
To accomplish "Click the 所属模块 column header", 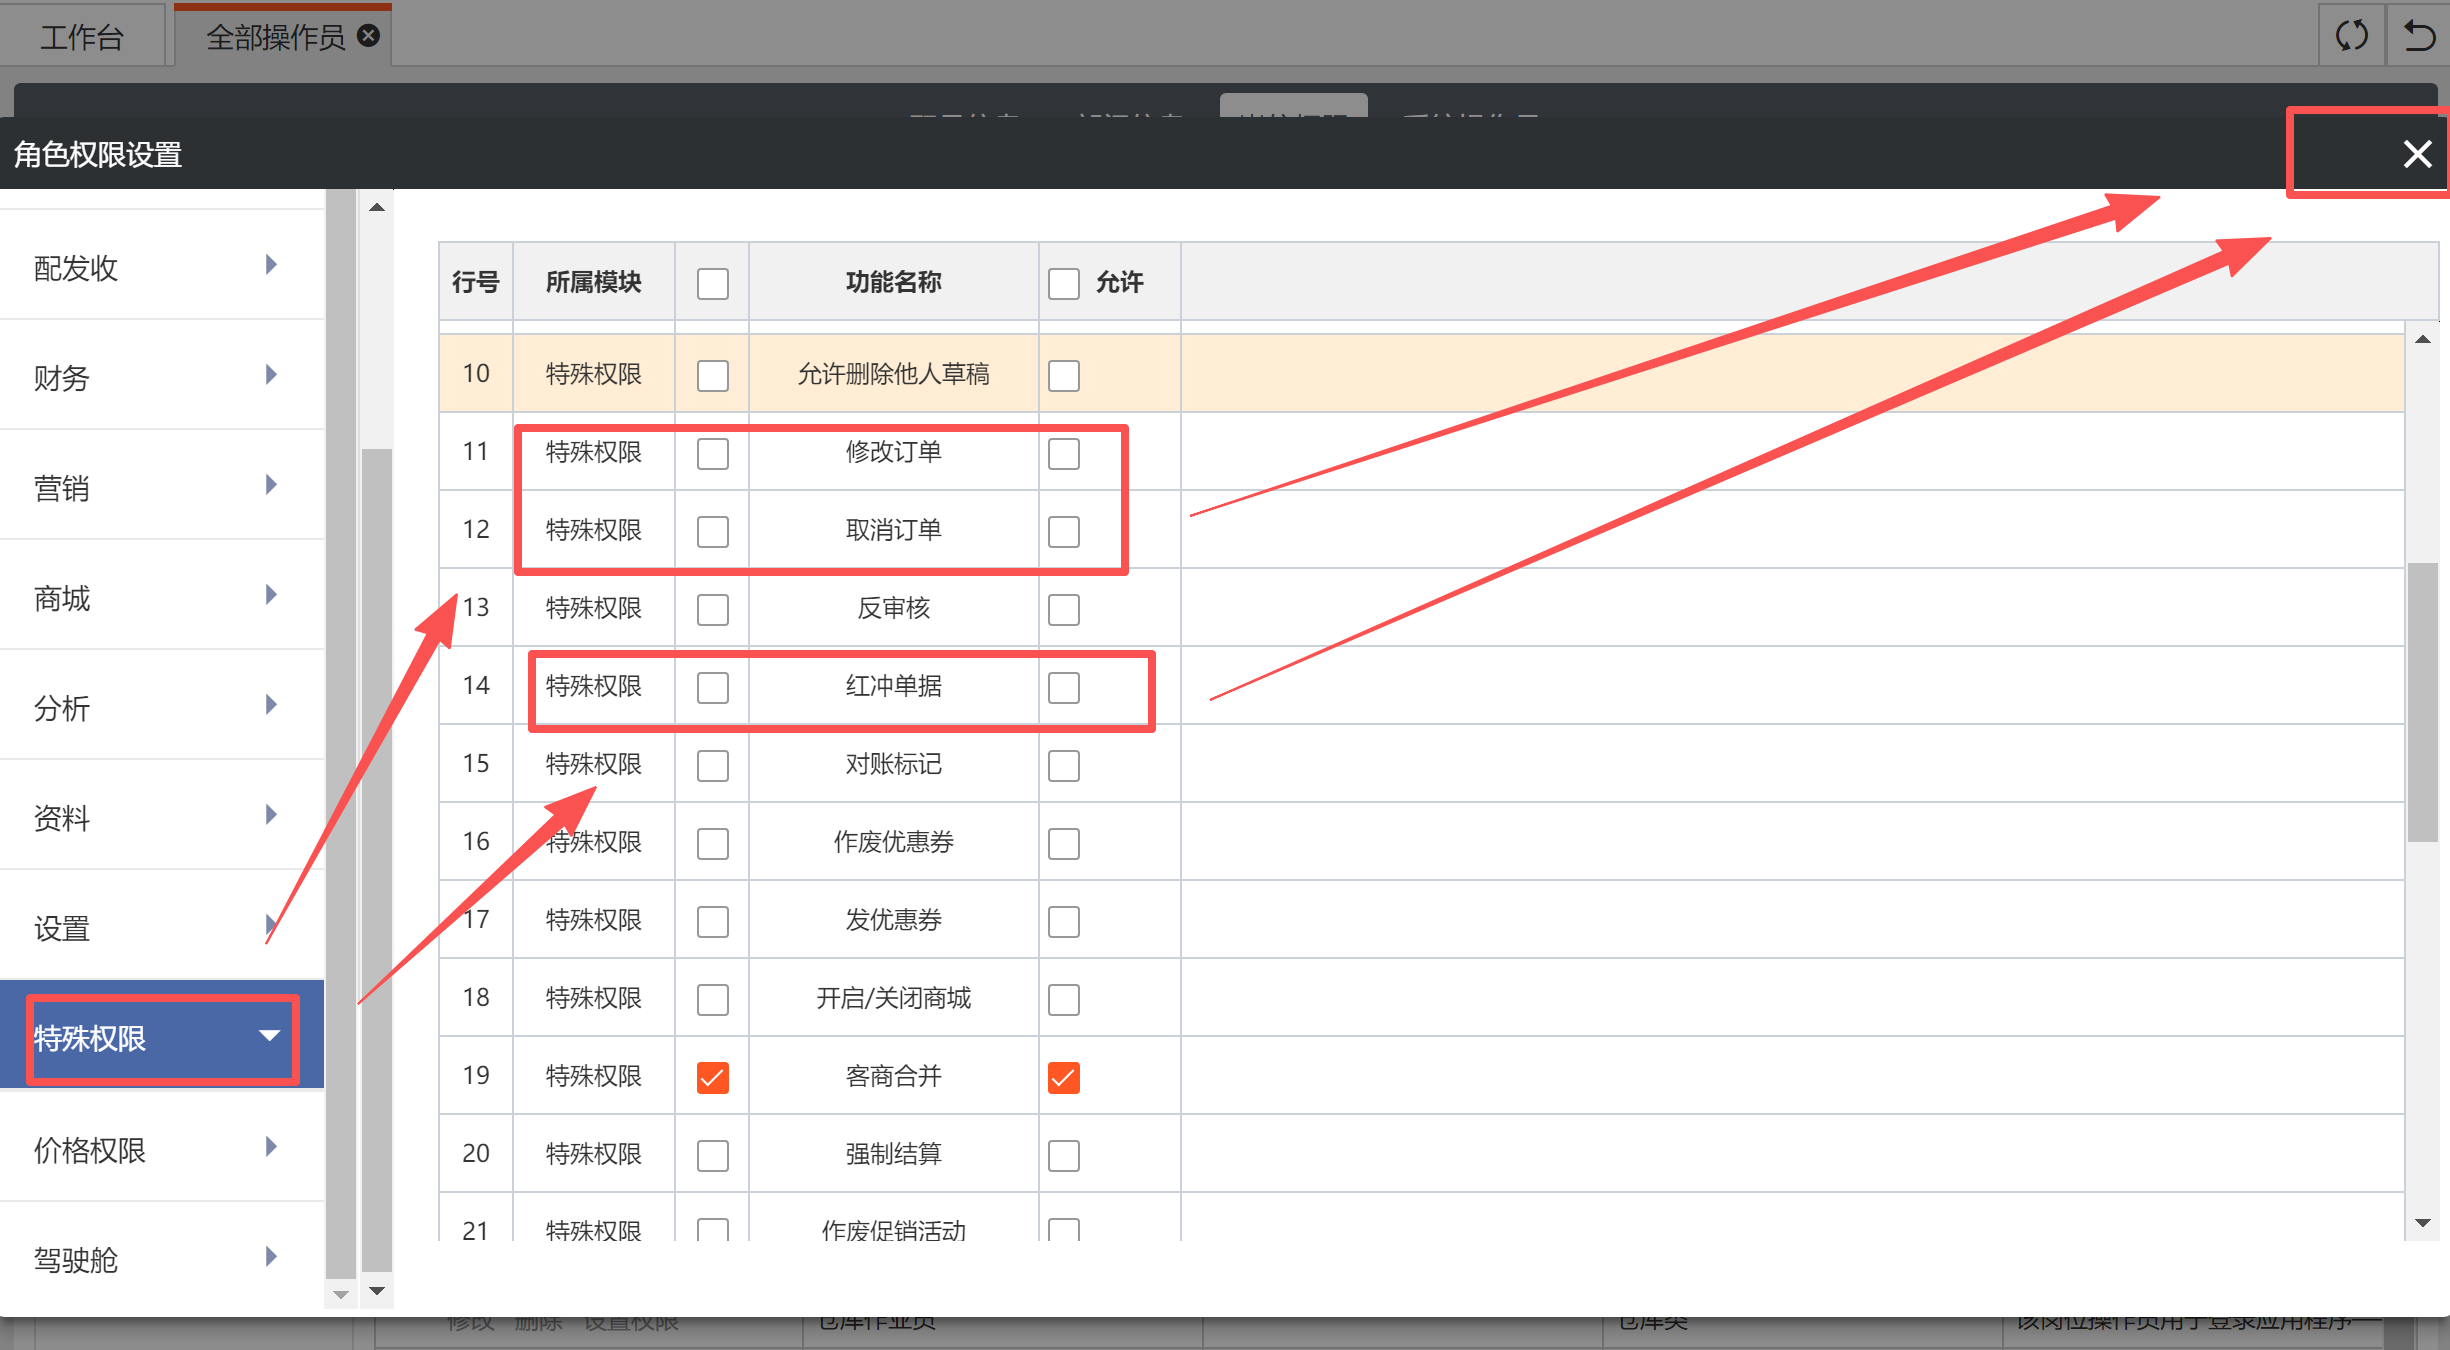I will (x=594, y=282).
